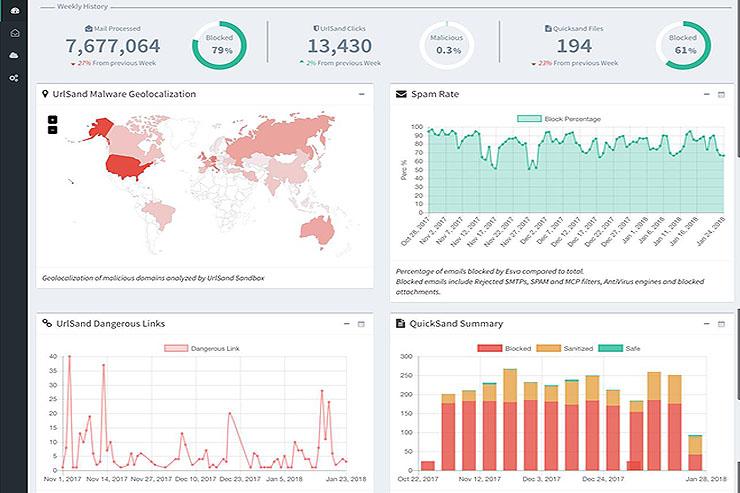
Task: Collapse the UrlSand Dangerous Links panel
Action: tap(345, 324)
